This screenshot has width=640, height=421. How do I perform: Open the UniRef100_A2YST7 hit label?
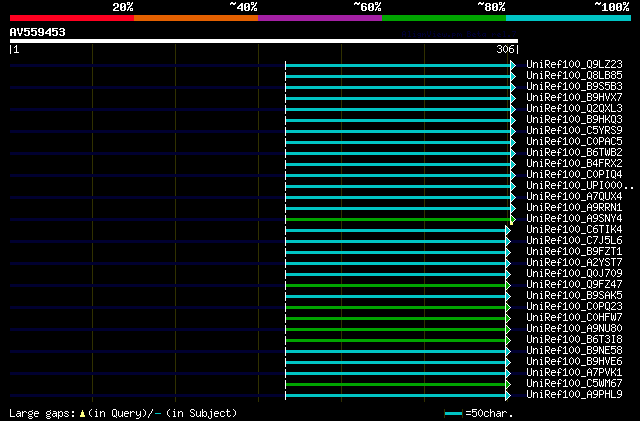click(x=574, y=263)
